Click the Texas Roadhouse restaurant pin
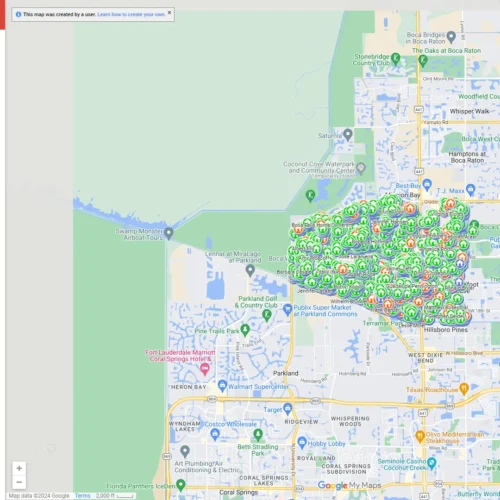 [464, 388]
